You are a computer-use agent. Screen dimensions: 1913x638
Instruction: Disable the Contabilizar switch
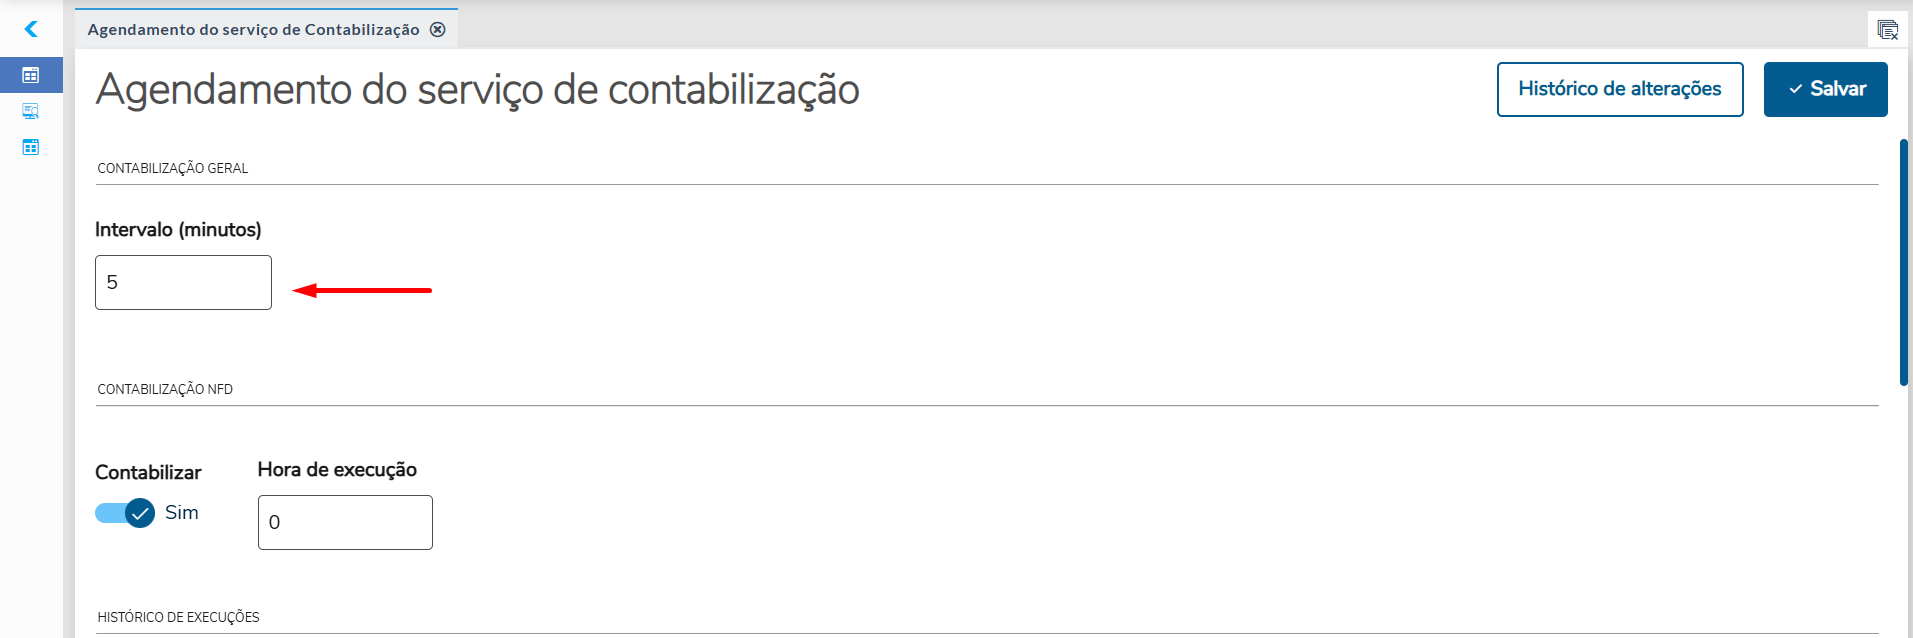(x=125, y=513)
